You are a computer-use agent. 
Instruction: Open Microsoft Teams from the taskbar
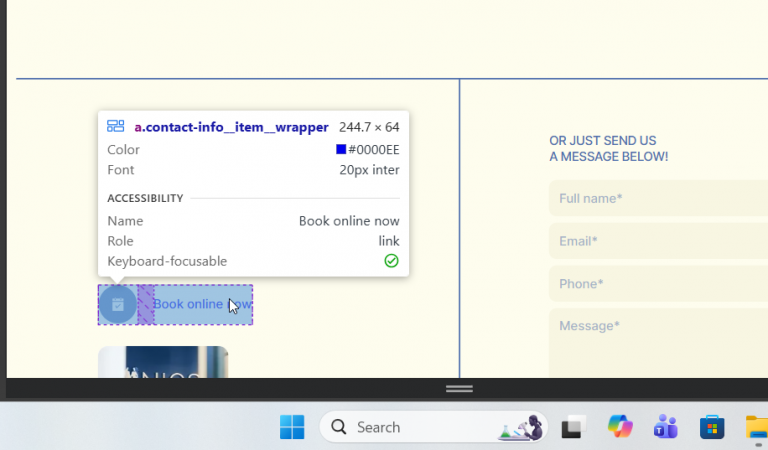666,426
